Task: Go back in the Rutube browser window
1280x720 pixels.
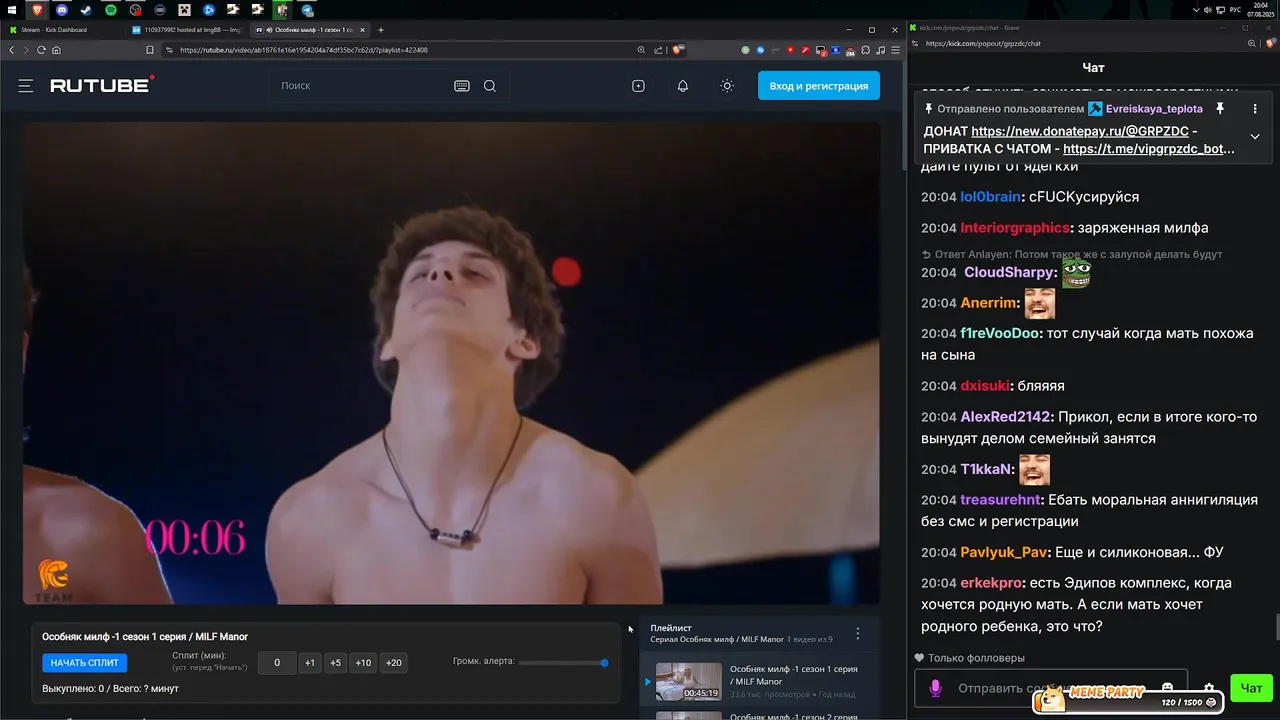Action: point(12,50)
